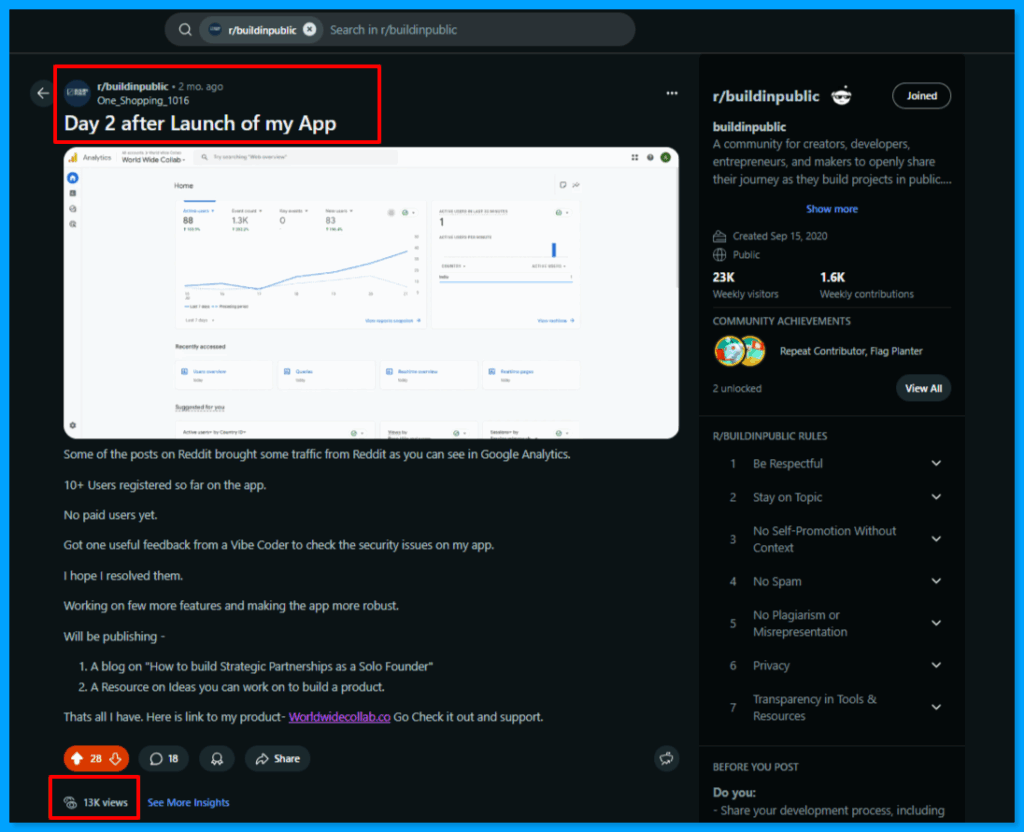Click the snoo icon beside community name
The height and width of the screenshot is (832, 1024).
click(841, 96)
